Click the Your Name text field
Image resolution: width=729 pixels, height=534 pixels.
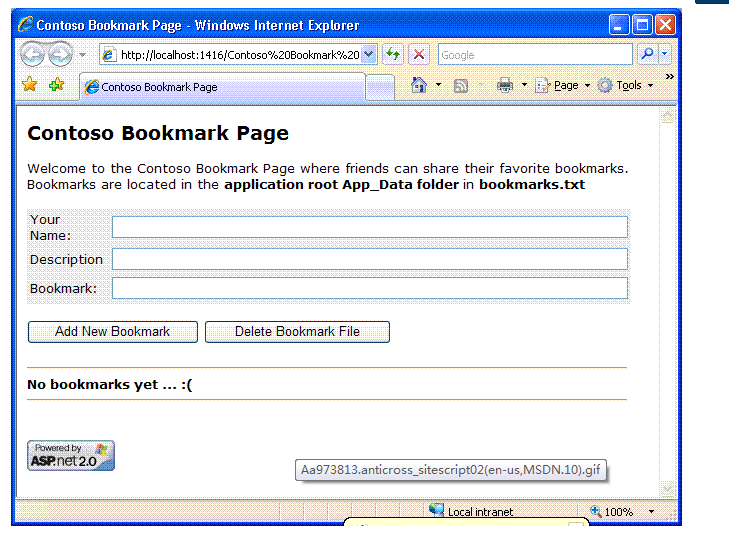click(370, 227)
